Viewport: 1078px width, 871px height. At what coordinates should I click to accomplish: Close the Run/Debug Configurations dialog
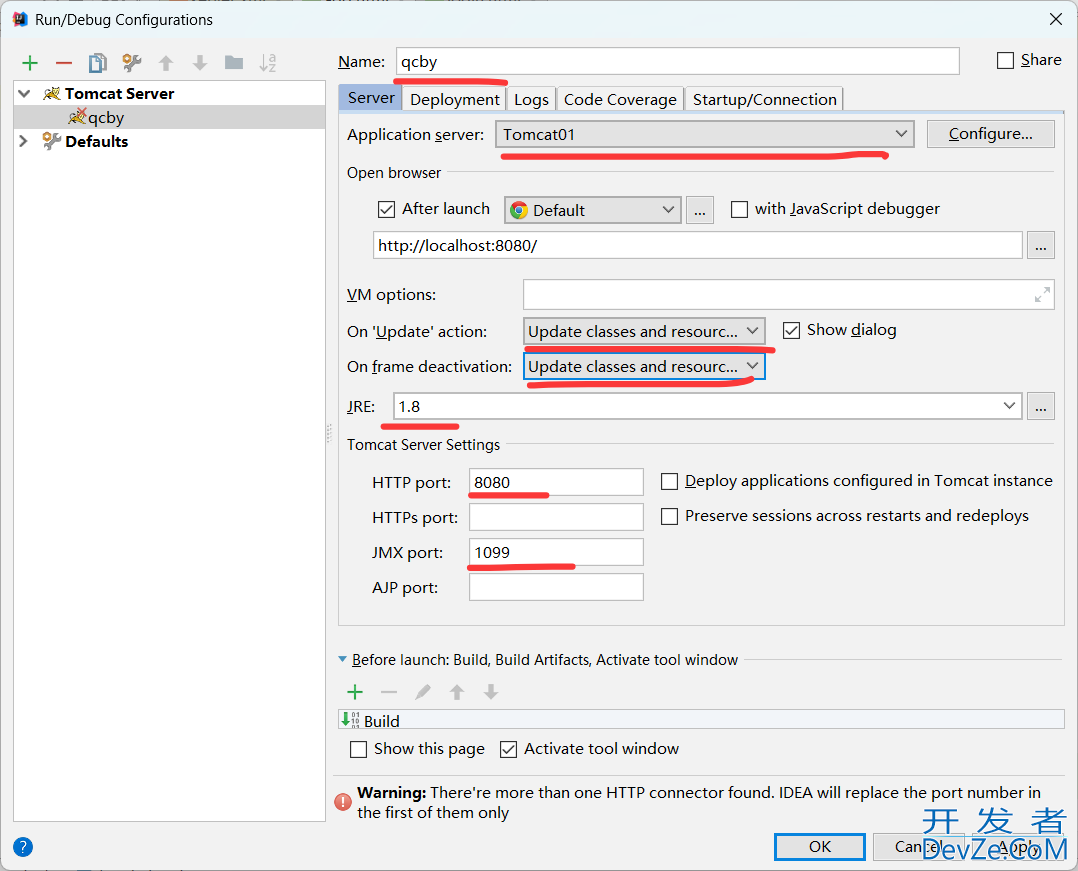pyautogui.click(x=1056, y=19)
